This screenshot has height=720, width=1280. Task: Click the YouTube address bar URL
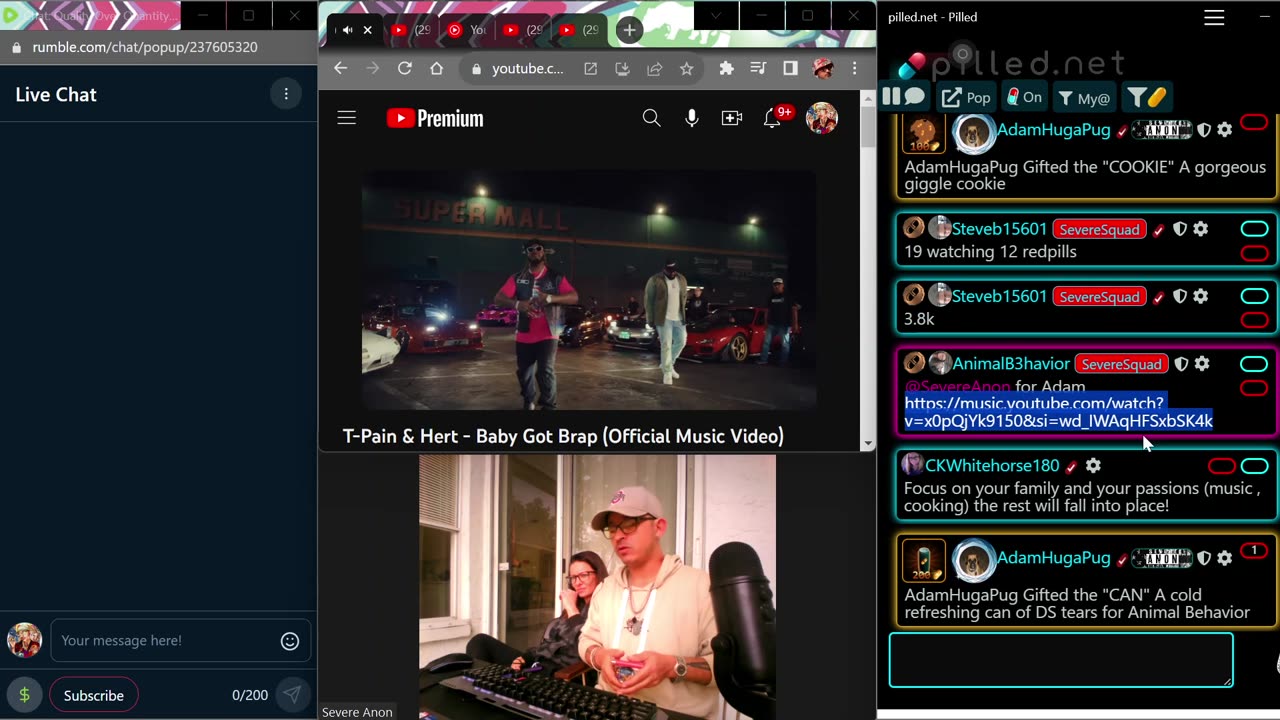(x=527, y=69)
